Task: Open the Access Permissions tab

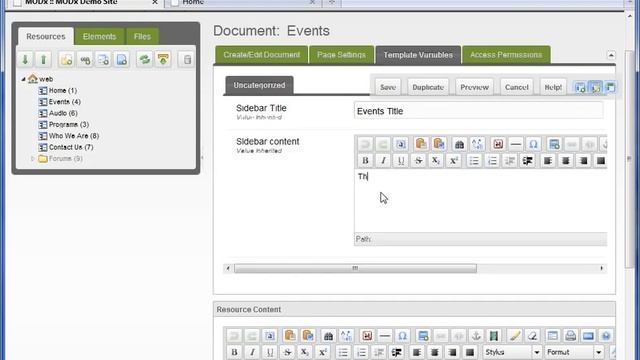Action: coord(506,55)
